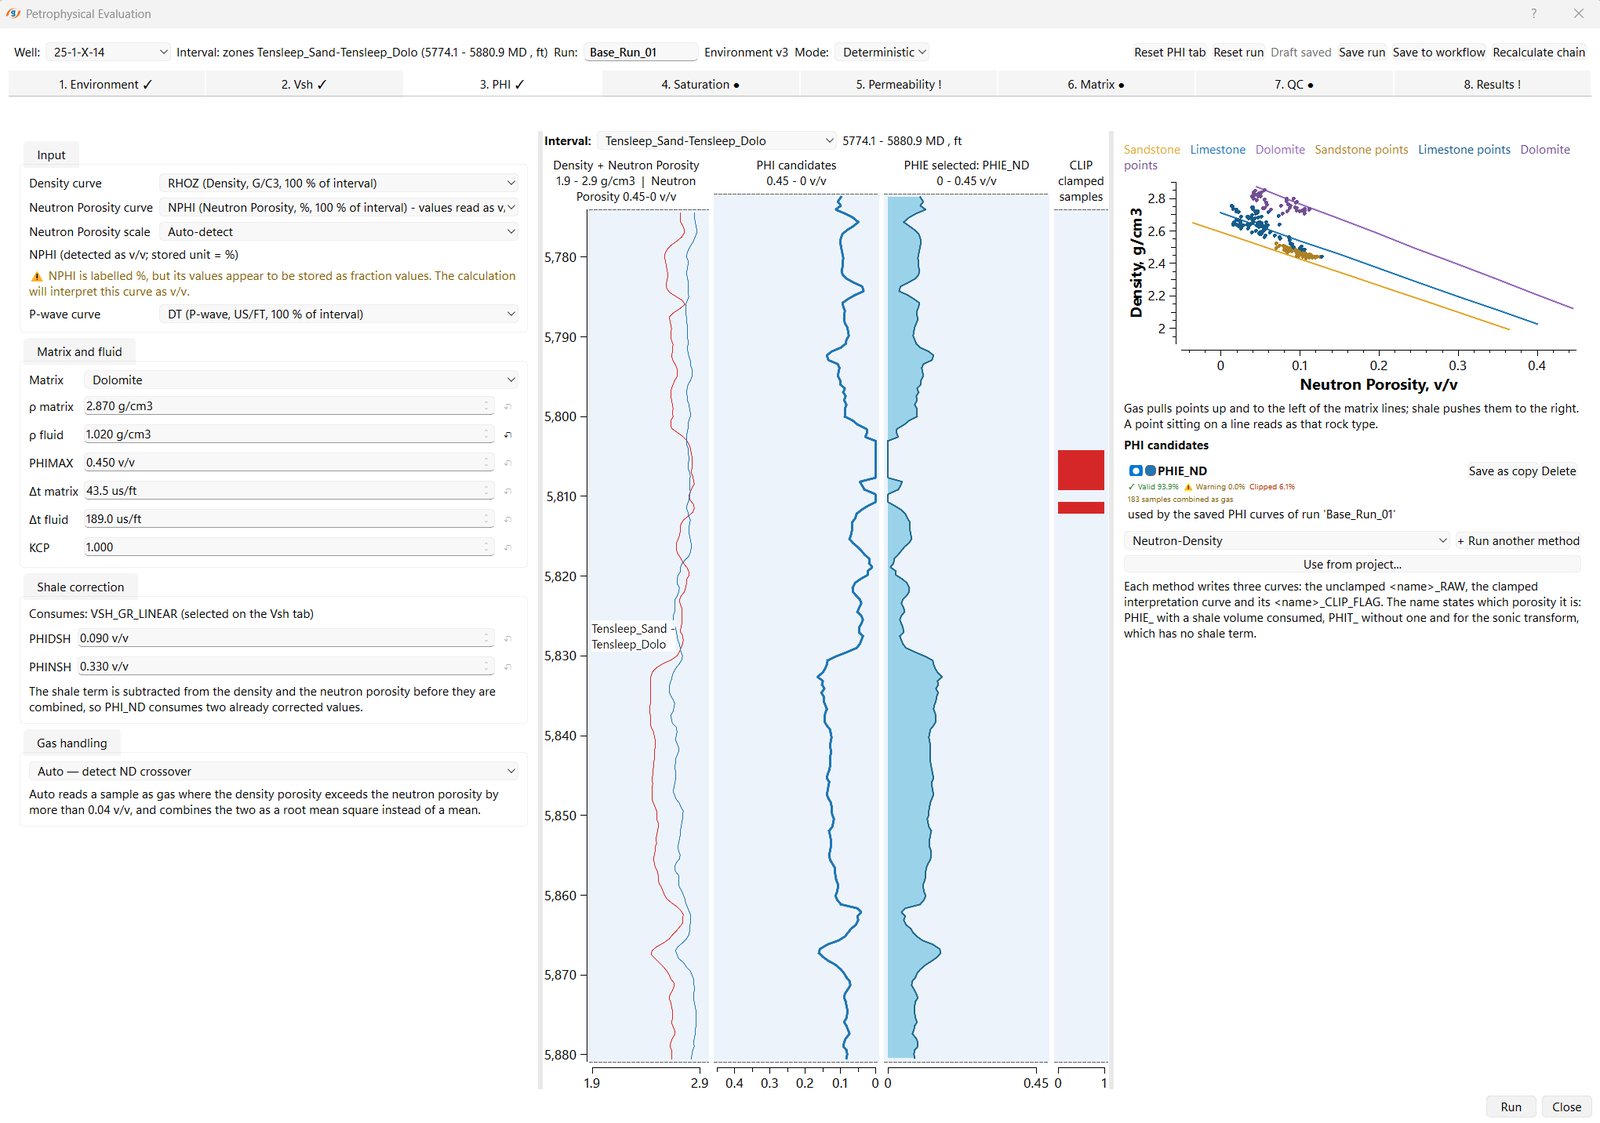Open the Mode Deterministic dropdown
The image size is (1600, 1123).
click(884, 52)
